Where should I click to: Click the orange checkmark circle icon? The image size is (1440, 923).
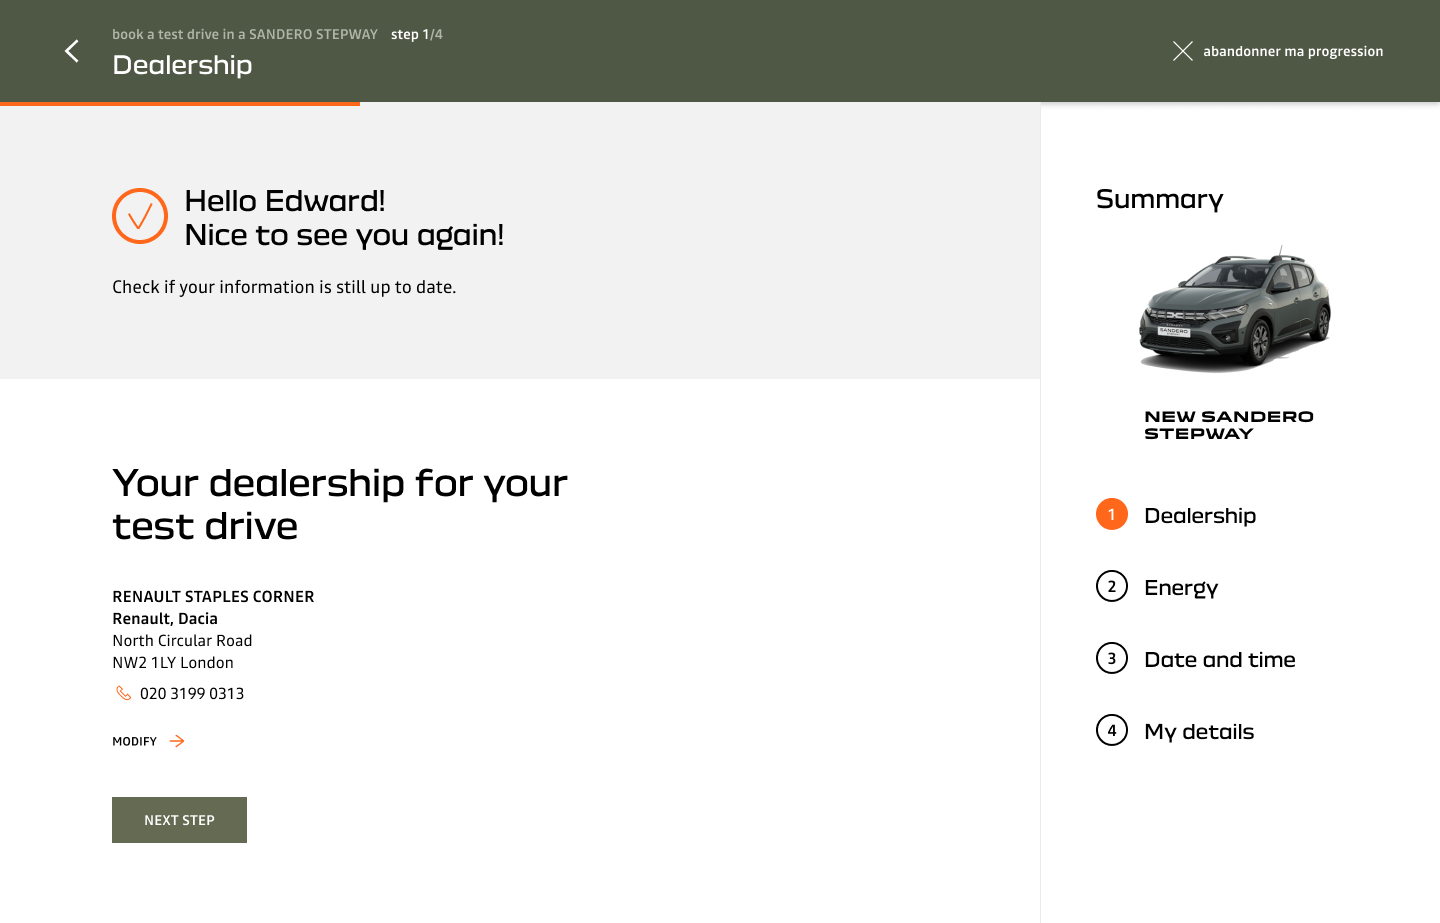140,216
